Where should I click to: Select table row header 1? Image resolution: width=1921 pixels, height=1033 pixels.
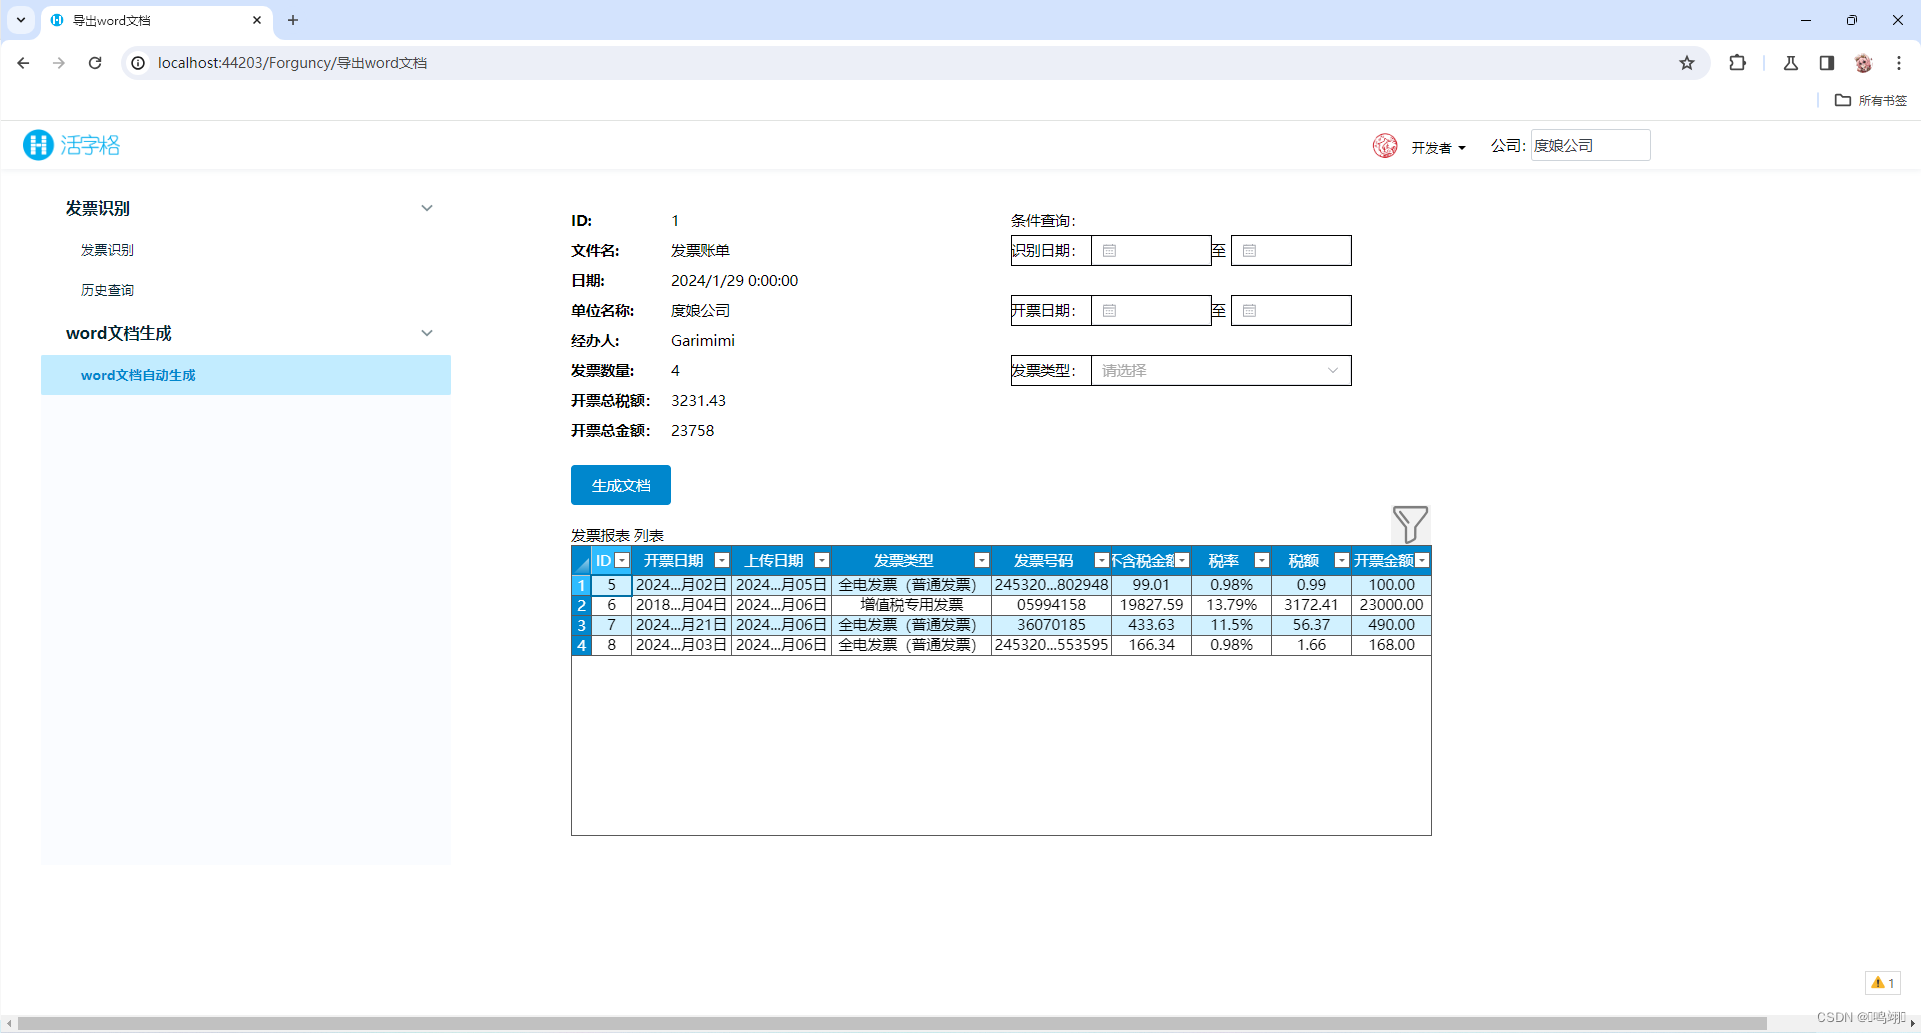tap(581, 585)
